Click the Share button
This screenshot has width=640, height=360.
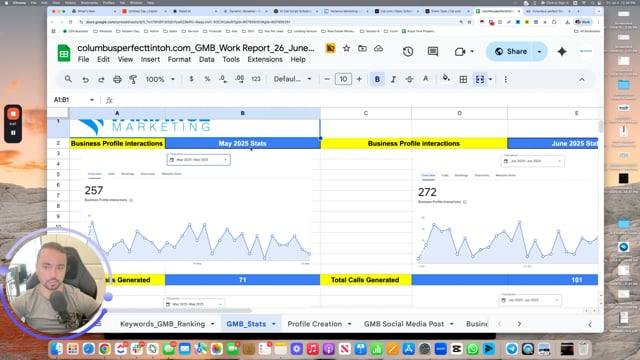click(x=511, y=51)
